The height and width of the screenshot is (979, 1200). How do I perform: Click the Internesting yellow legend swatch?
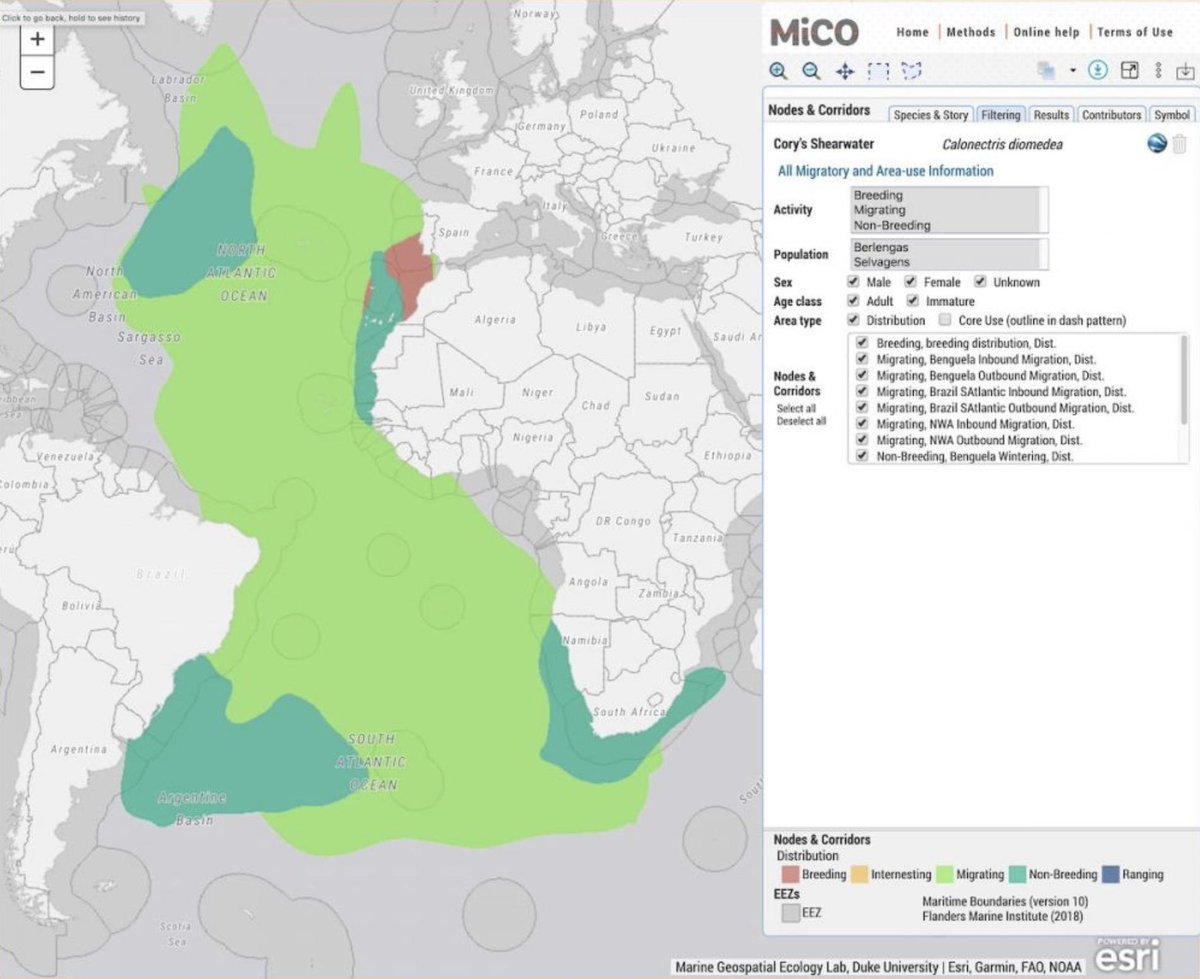click(x=859, y=874)
